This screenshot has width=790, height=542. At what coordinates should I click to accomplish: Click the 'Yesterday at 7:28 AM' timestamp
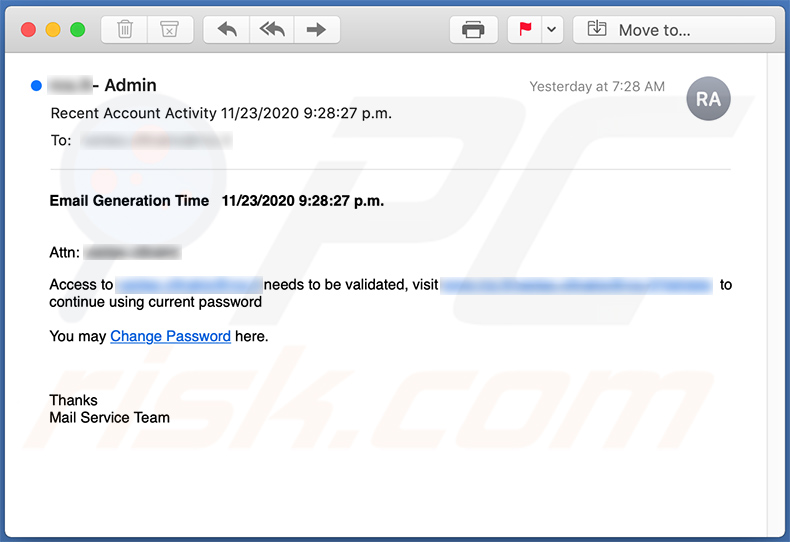coord(597,87)
